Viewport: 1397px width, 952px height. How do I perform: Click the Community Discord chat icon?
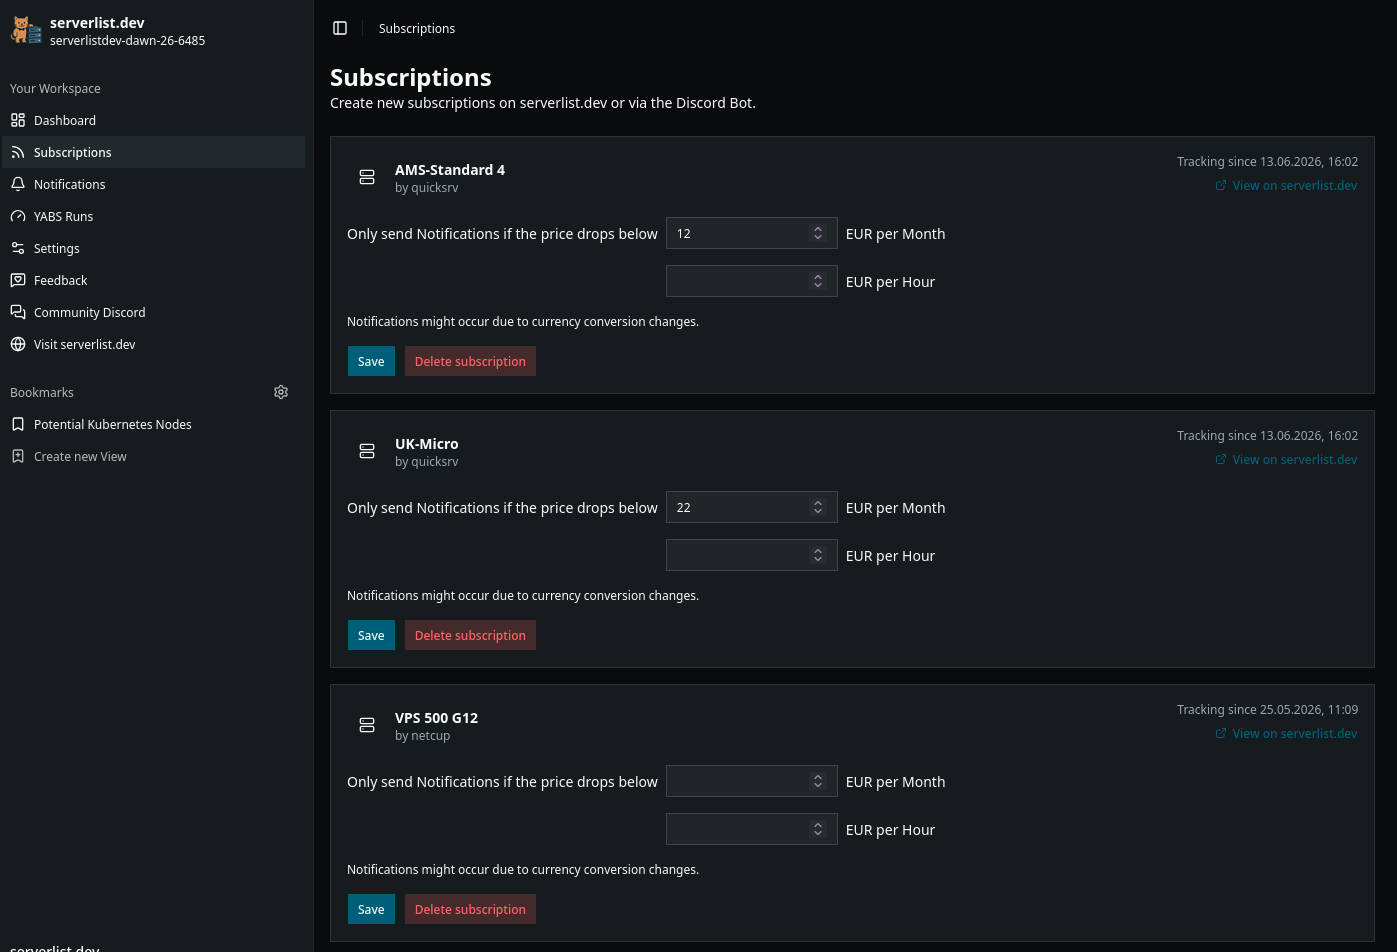click(18, 312)
